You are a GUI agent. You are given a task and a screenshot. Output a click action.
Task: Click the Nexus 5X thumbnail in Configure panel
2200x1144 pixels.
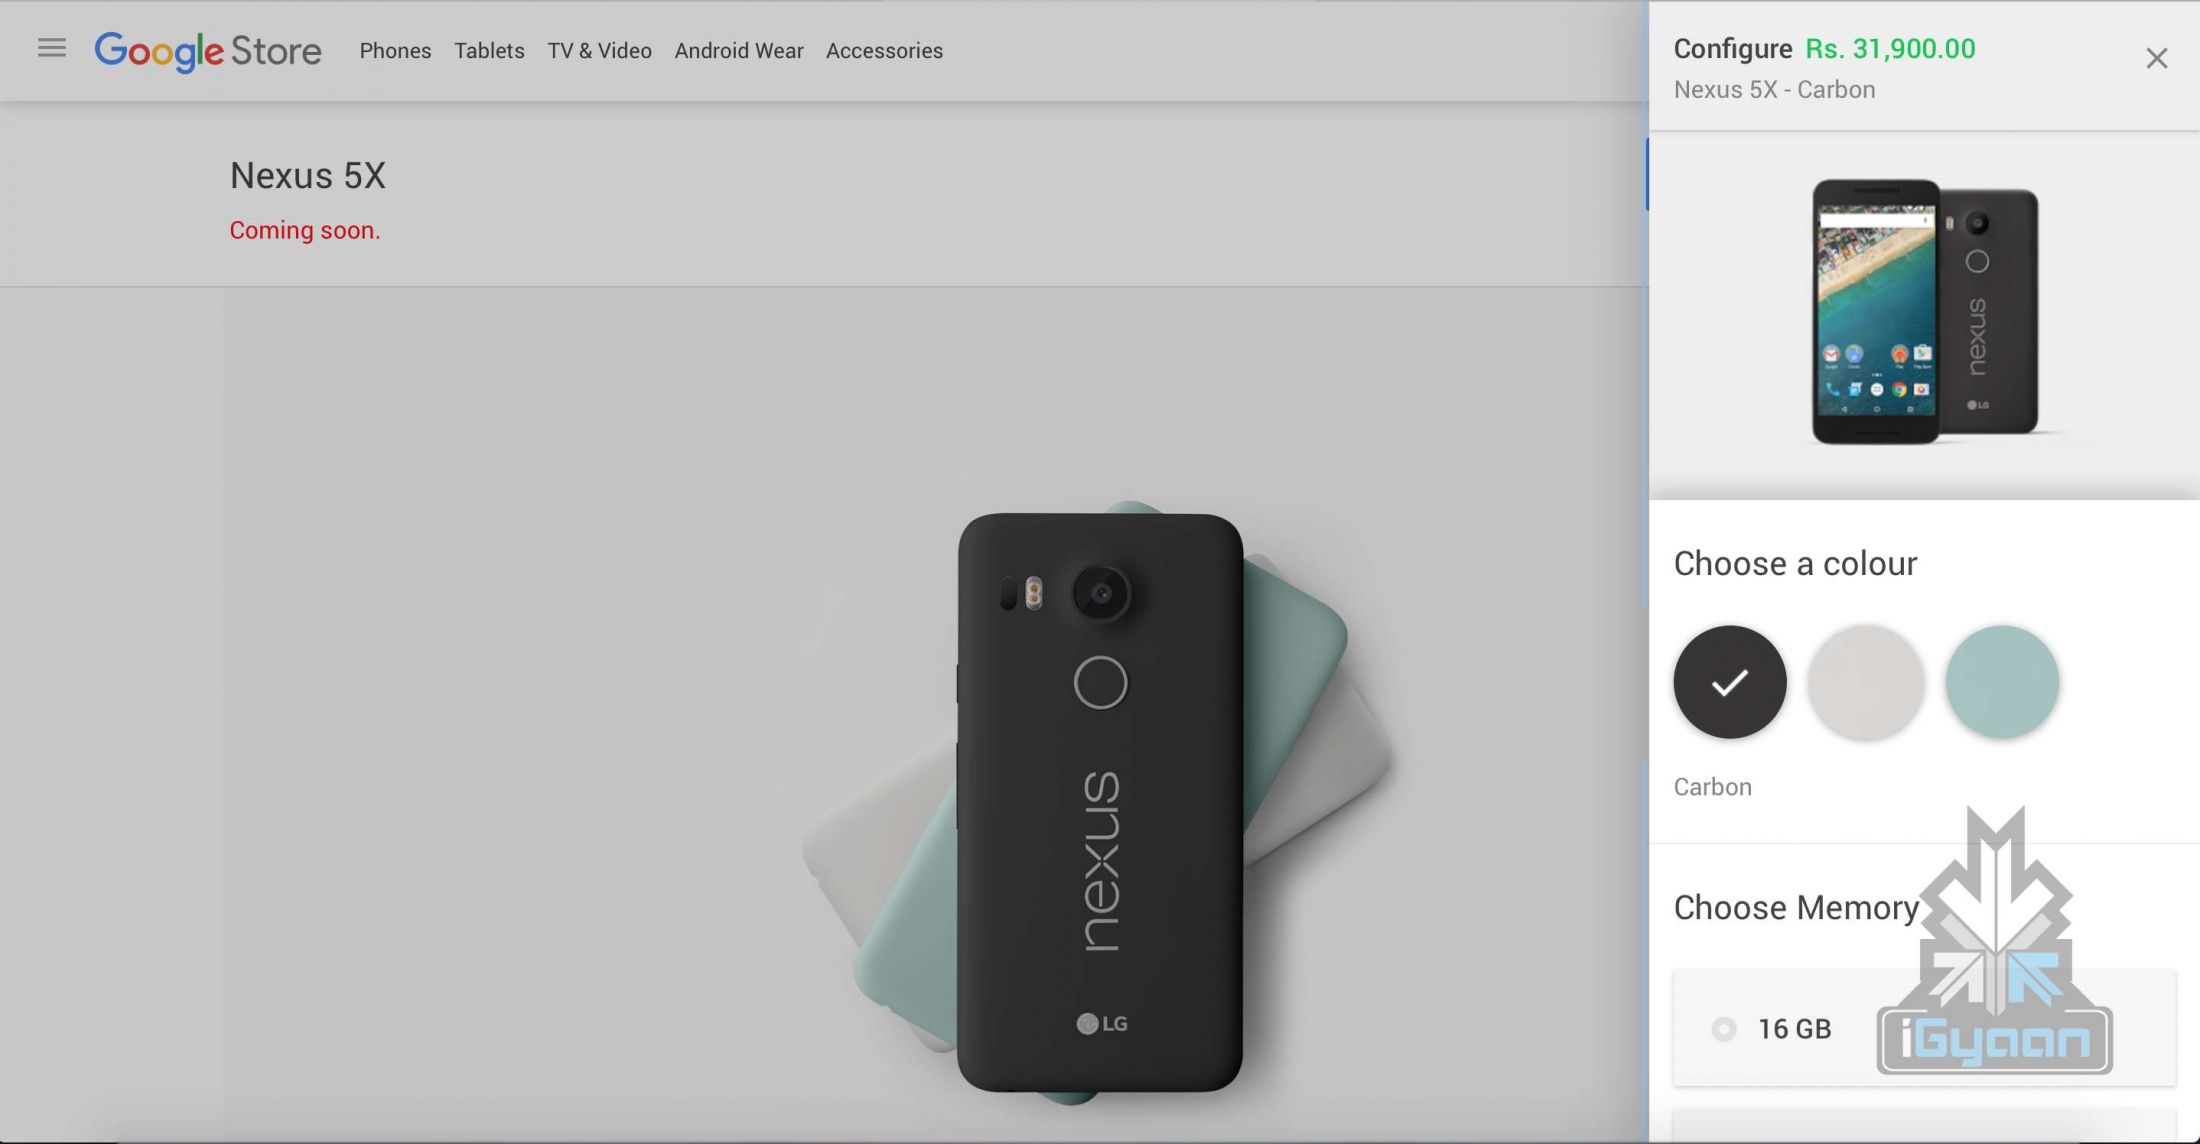(x=1924, y=312)
